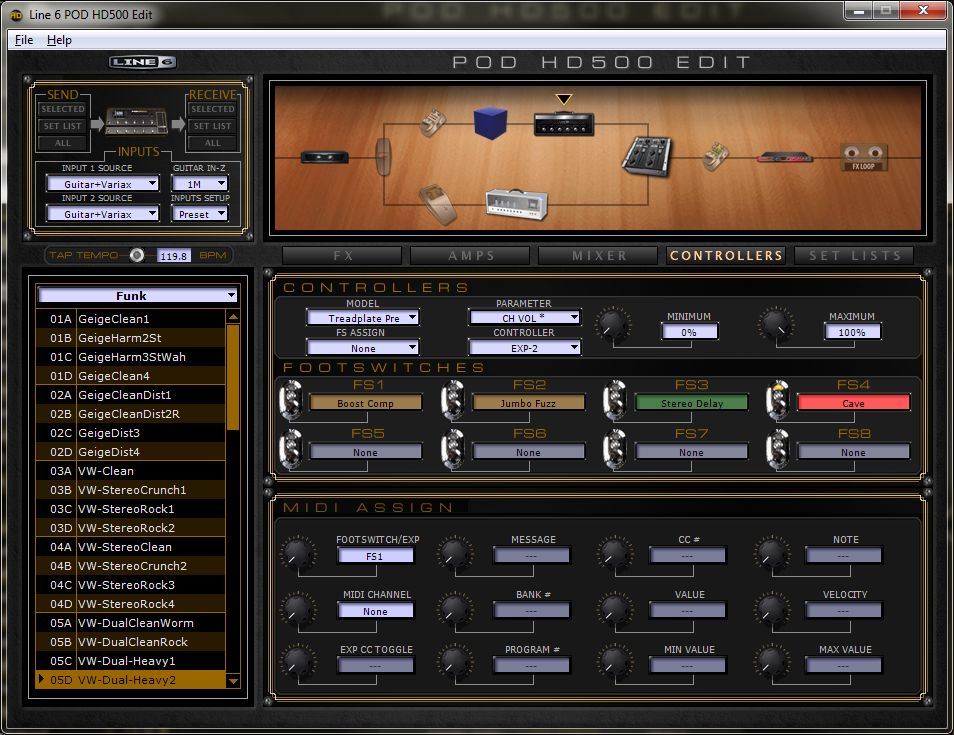
Task: Adjust the Minimum value knob
Action: (613, 324)
